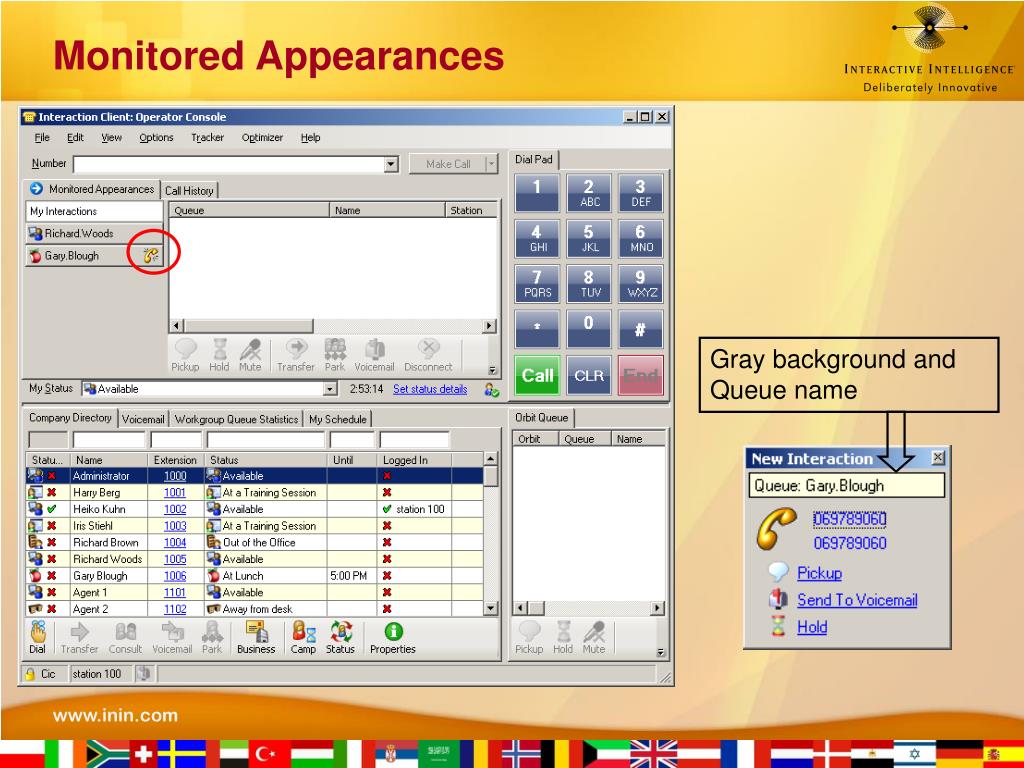Click dial pad key 5 JKL
The height and width of the screenshot is (768, 1024).
[x=589, y=238]
